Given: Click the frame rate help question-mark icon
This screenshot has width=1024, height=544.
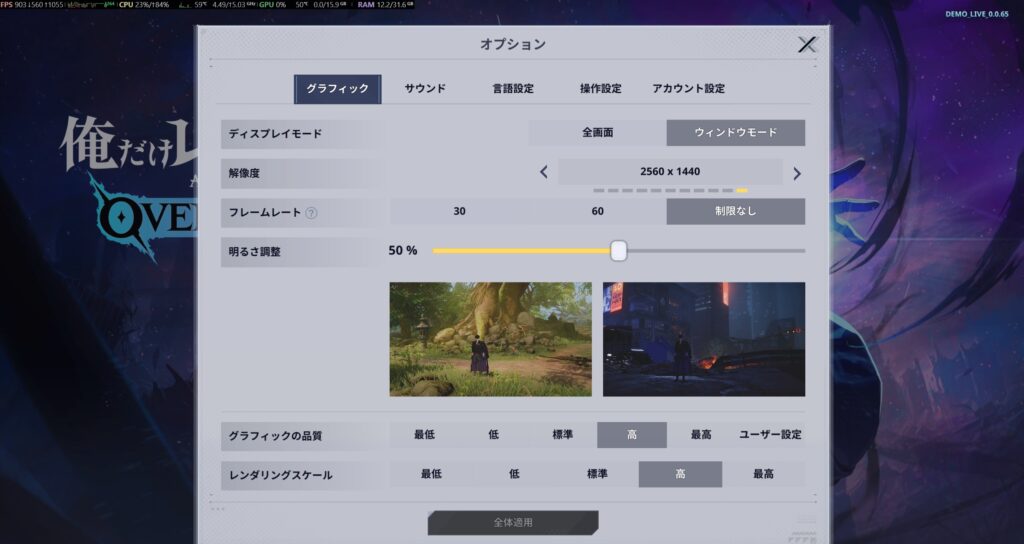Looking at the screenshot, I should [x=311, y=213].
